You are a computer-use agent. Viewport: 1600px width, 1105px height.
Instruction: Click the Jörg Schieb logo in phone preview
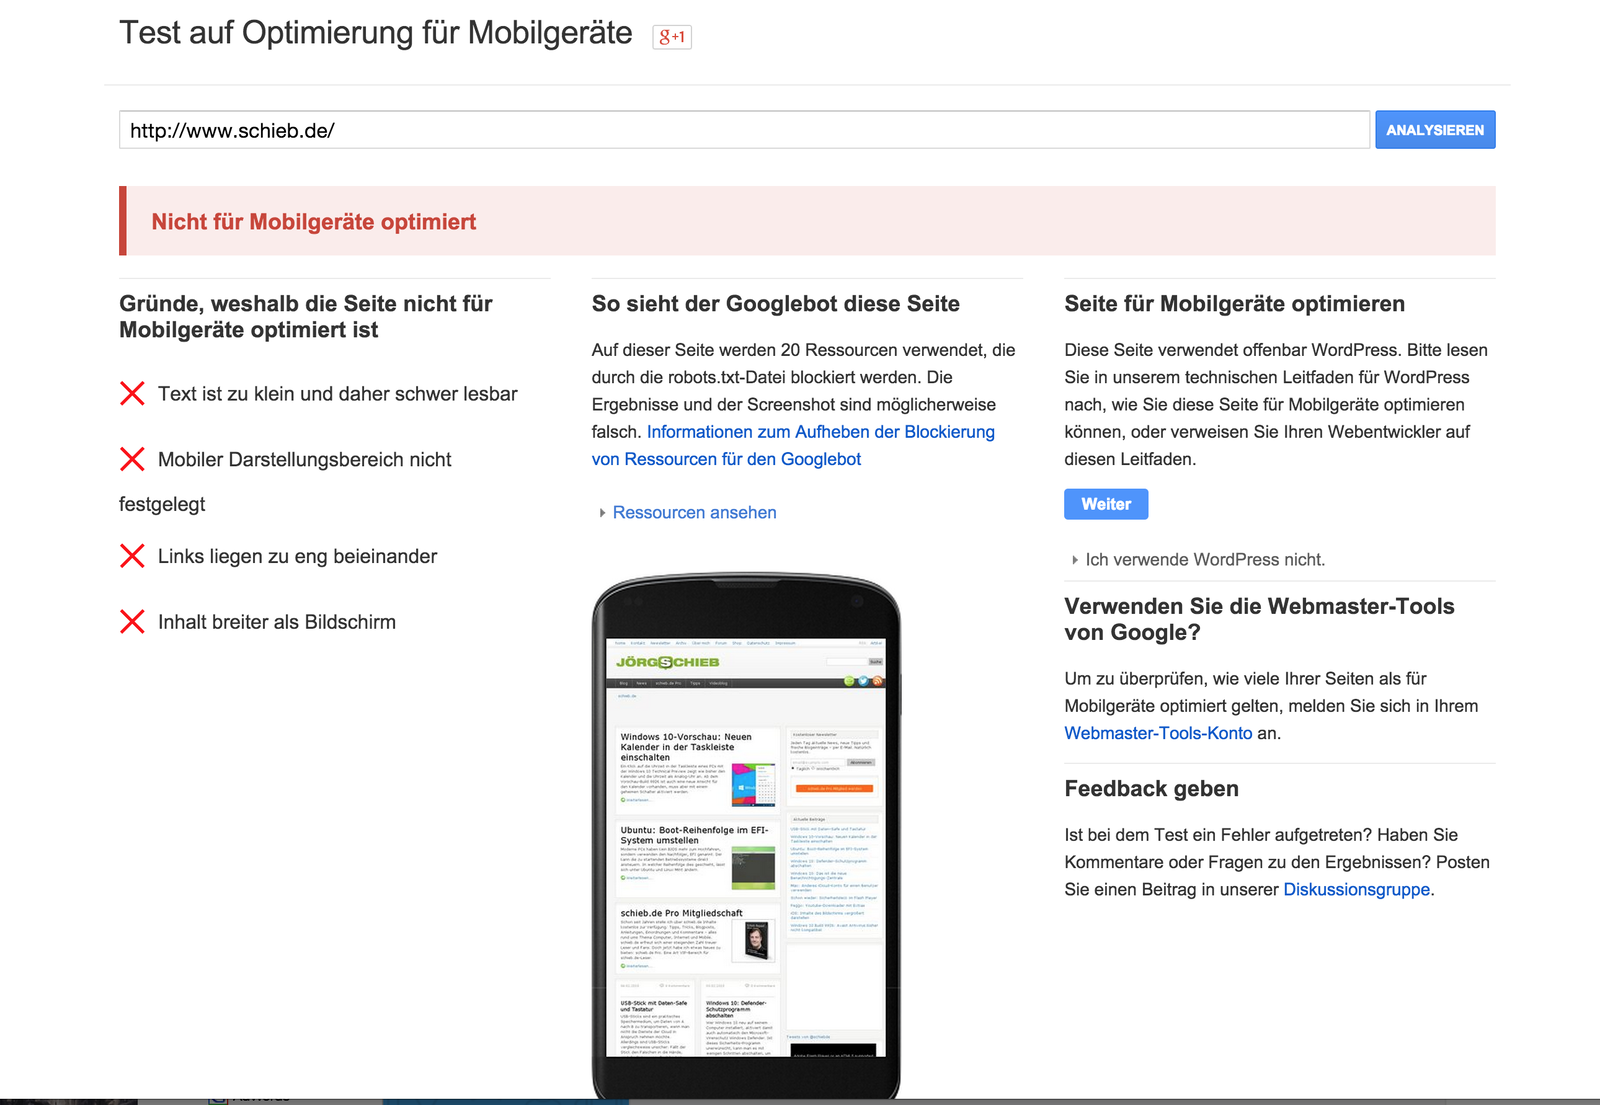667,662
